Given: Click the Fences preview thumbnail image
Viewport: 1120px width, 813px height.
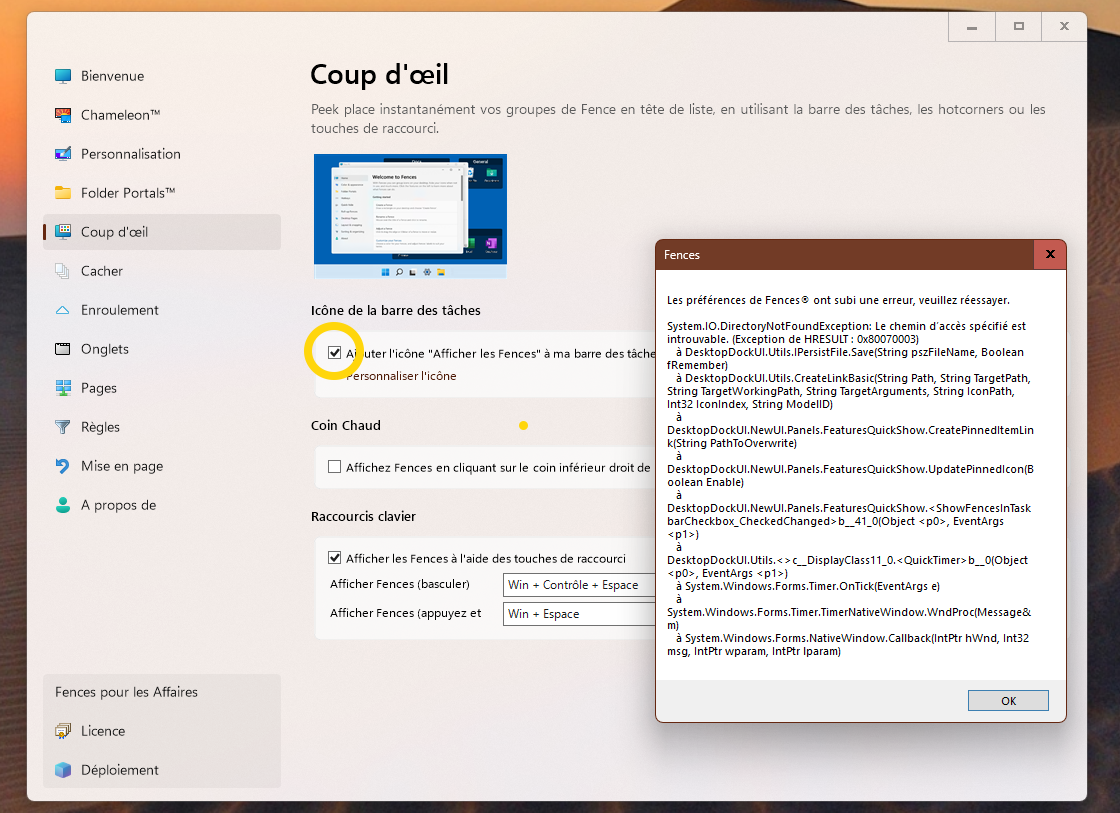Looking at the screenshot, I should coord(410,216).
